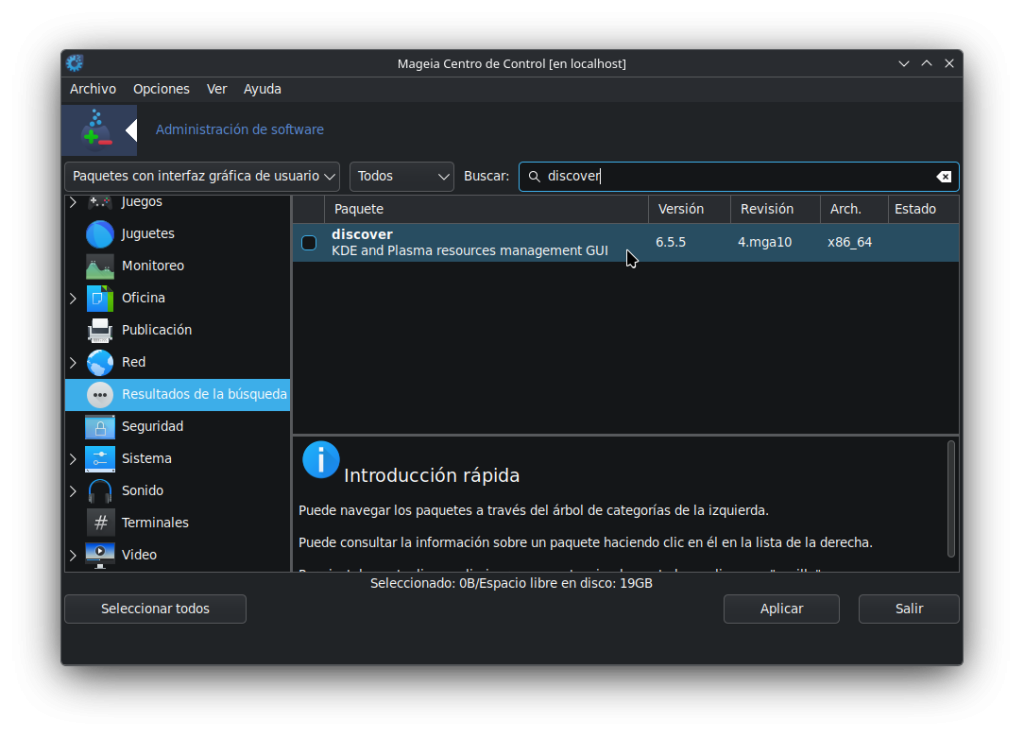Click the Salir button
The width and height of the screenshot is (1024, 738).
908,609
